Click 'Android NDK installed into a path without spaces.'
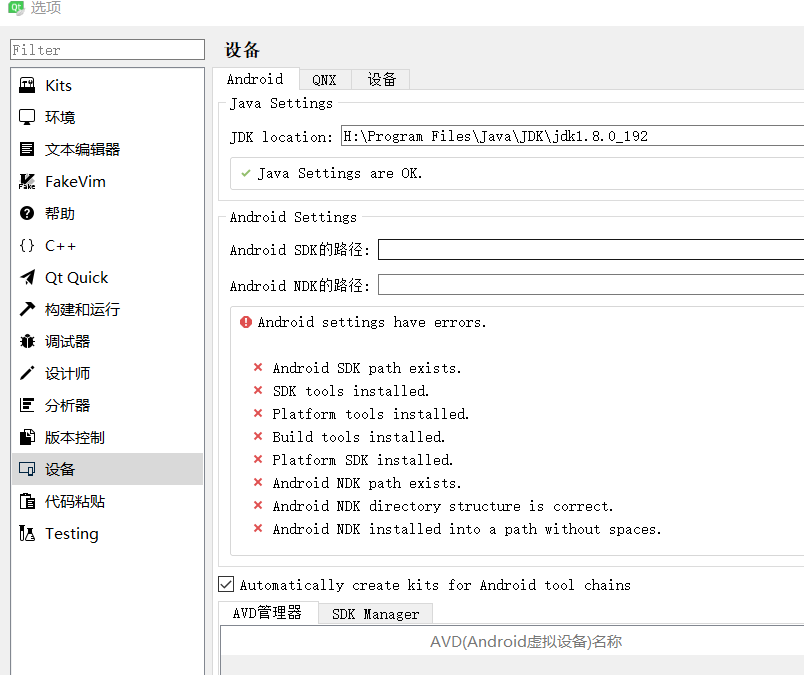 (467, 529)
